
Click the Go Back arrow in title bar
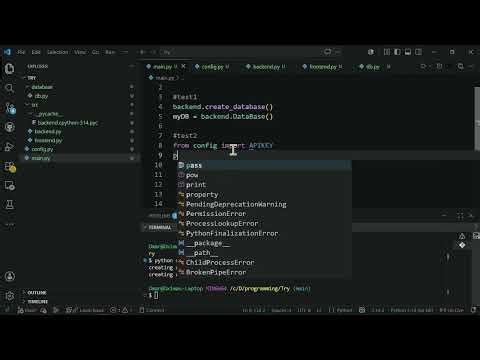(143, 52)
